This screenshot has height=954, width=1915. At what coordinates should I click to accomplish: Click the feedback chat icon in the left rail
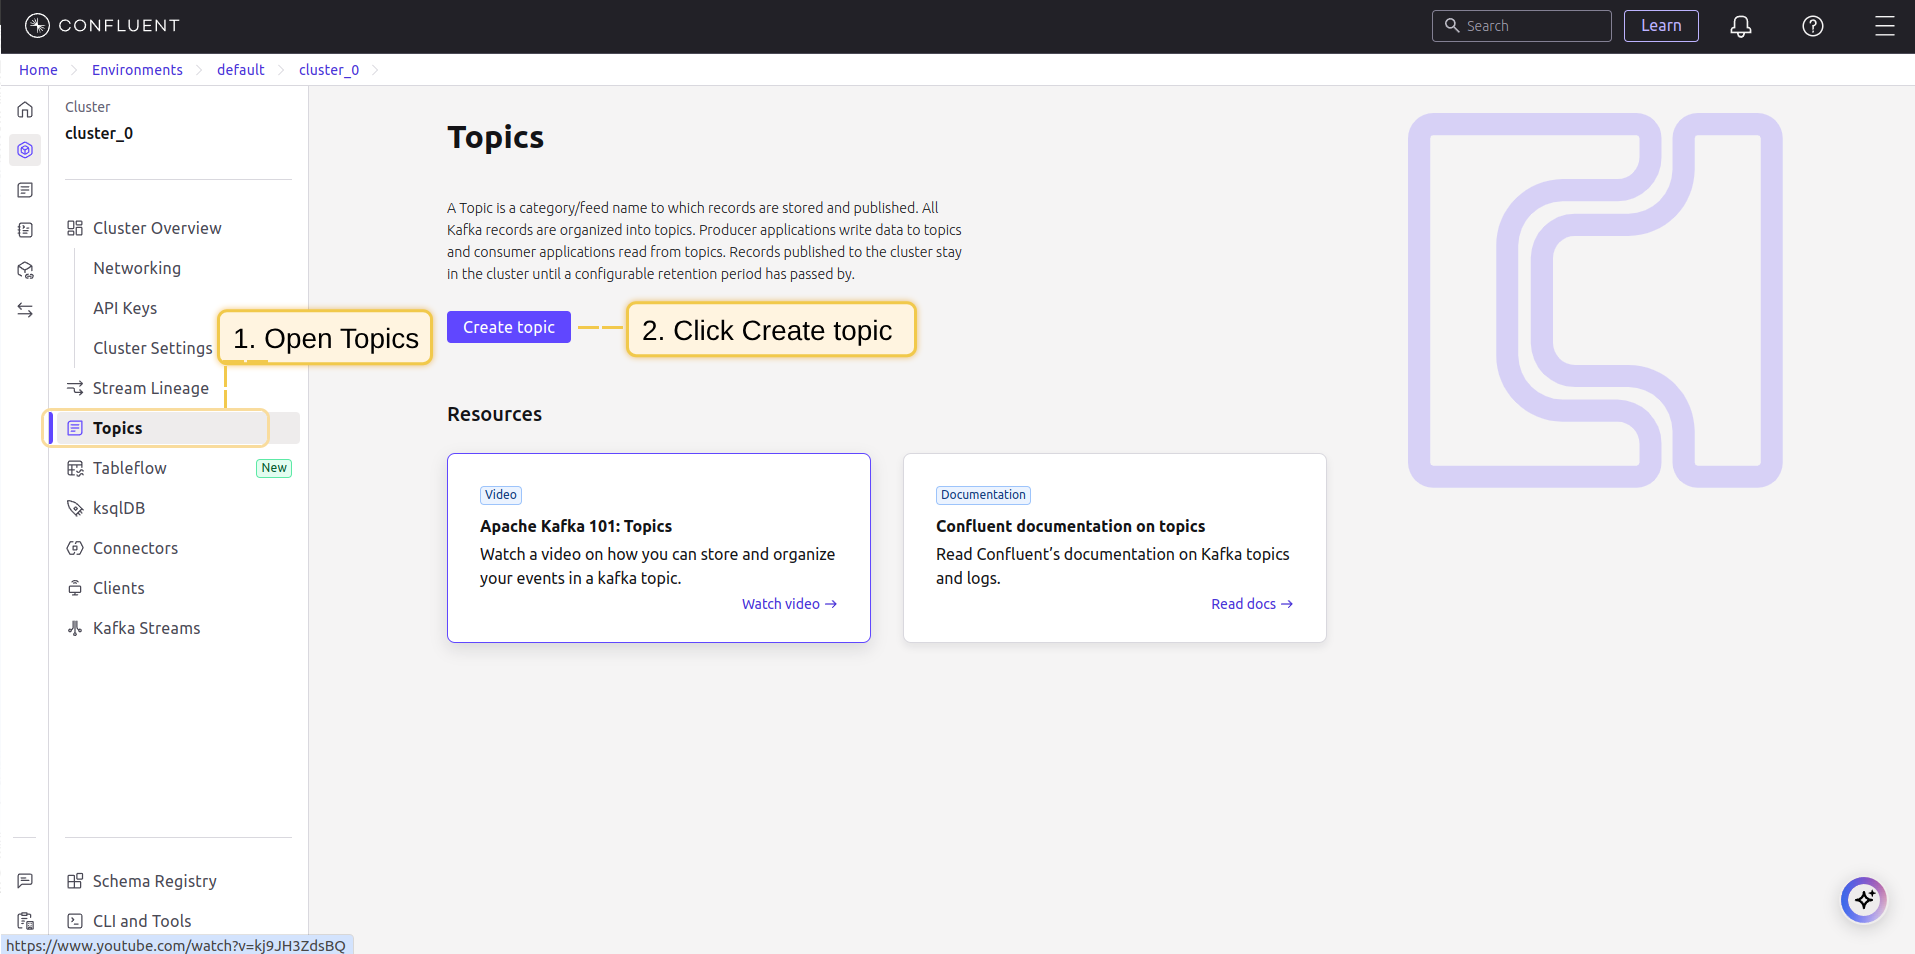pyautogui.click(x=25, y=881)
